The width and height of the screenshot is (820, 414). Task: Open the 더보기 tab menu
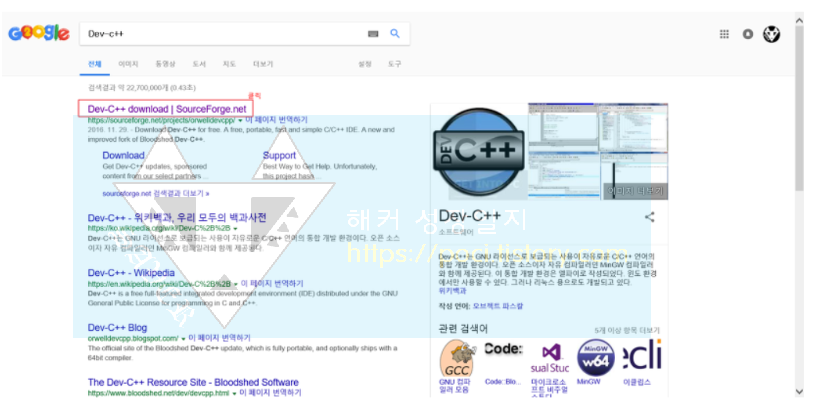(263, 64)
